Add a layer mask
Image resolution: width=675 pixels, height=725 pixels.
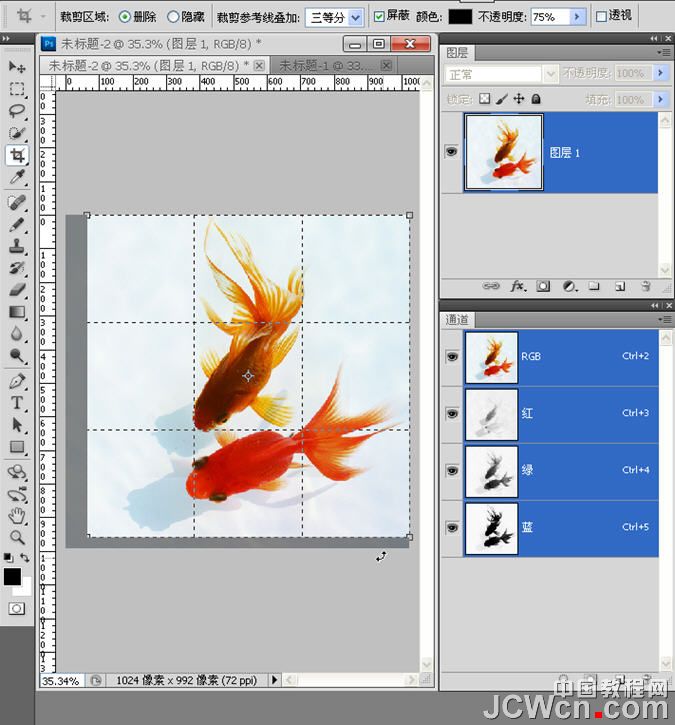click(543, 286)
